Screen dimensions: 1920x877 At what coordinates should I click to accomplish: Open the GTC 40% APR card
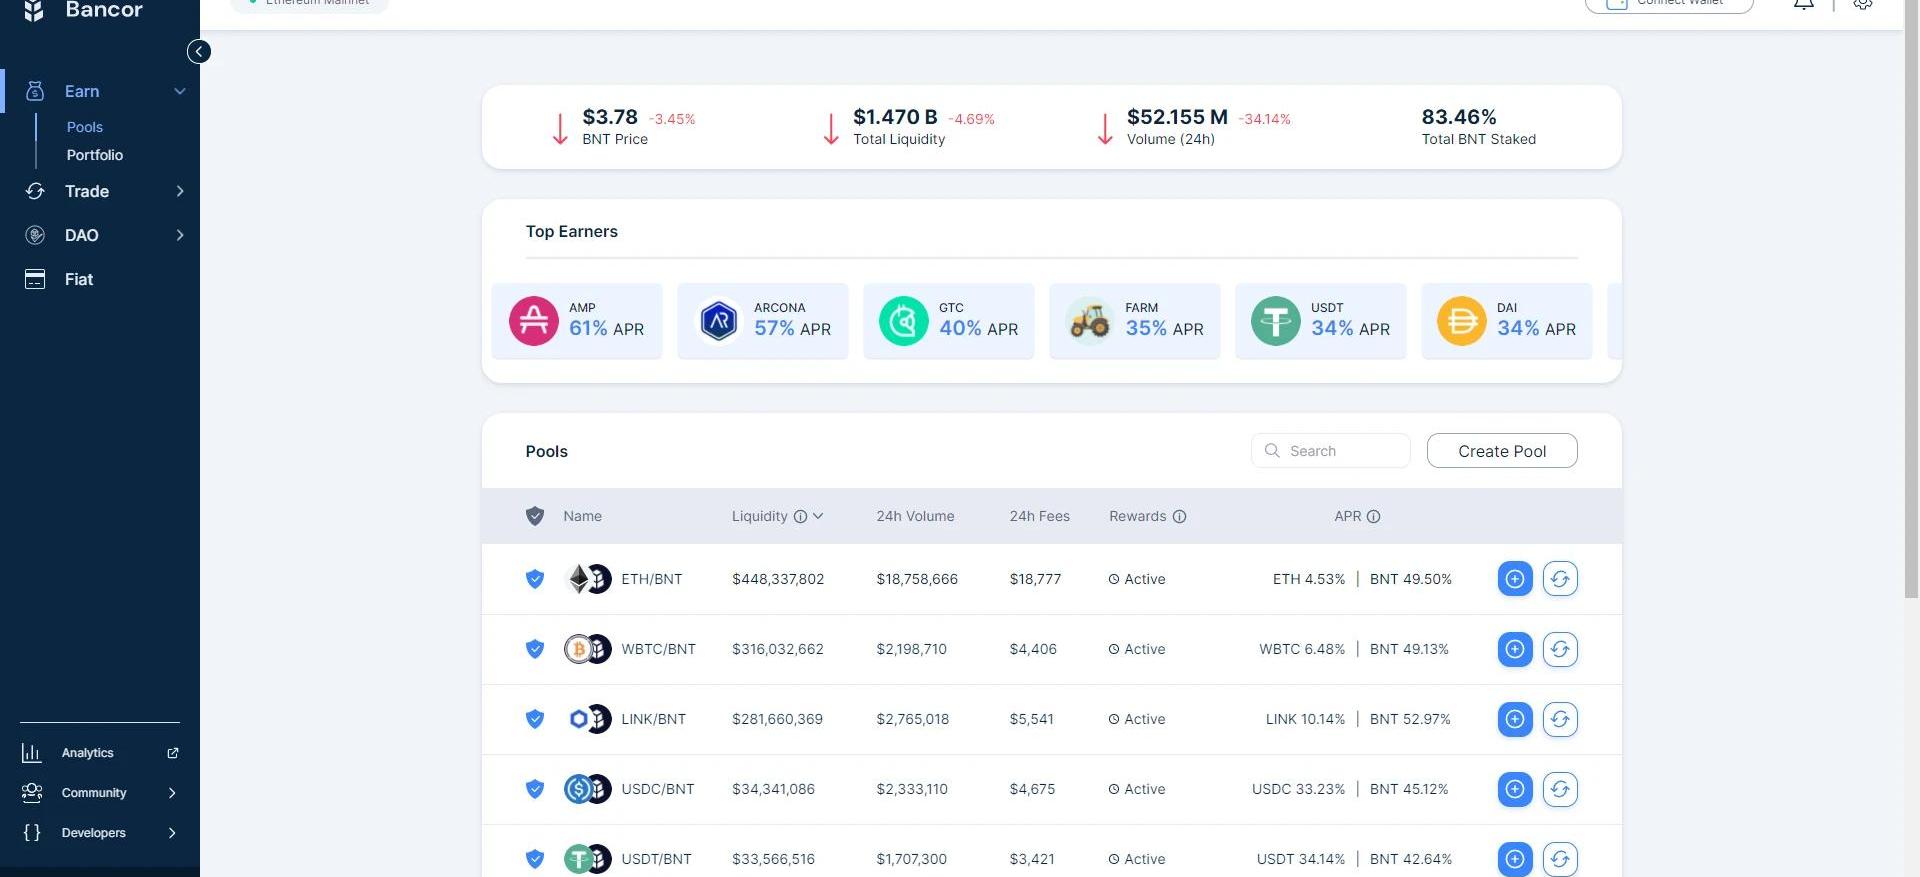(949, 321)
